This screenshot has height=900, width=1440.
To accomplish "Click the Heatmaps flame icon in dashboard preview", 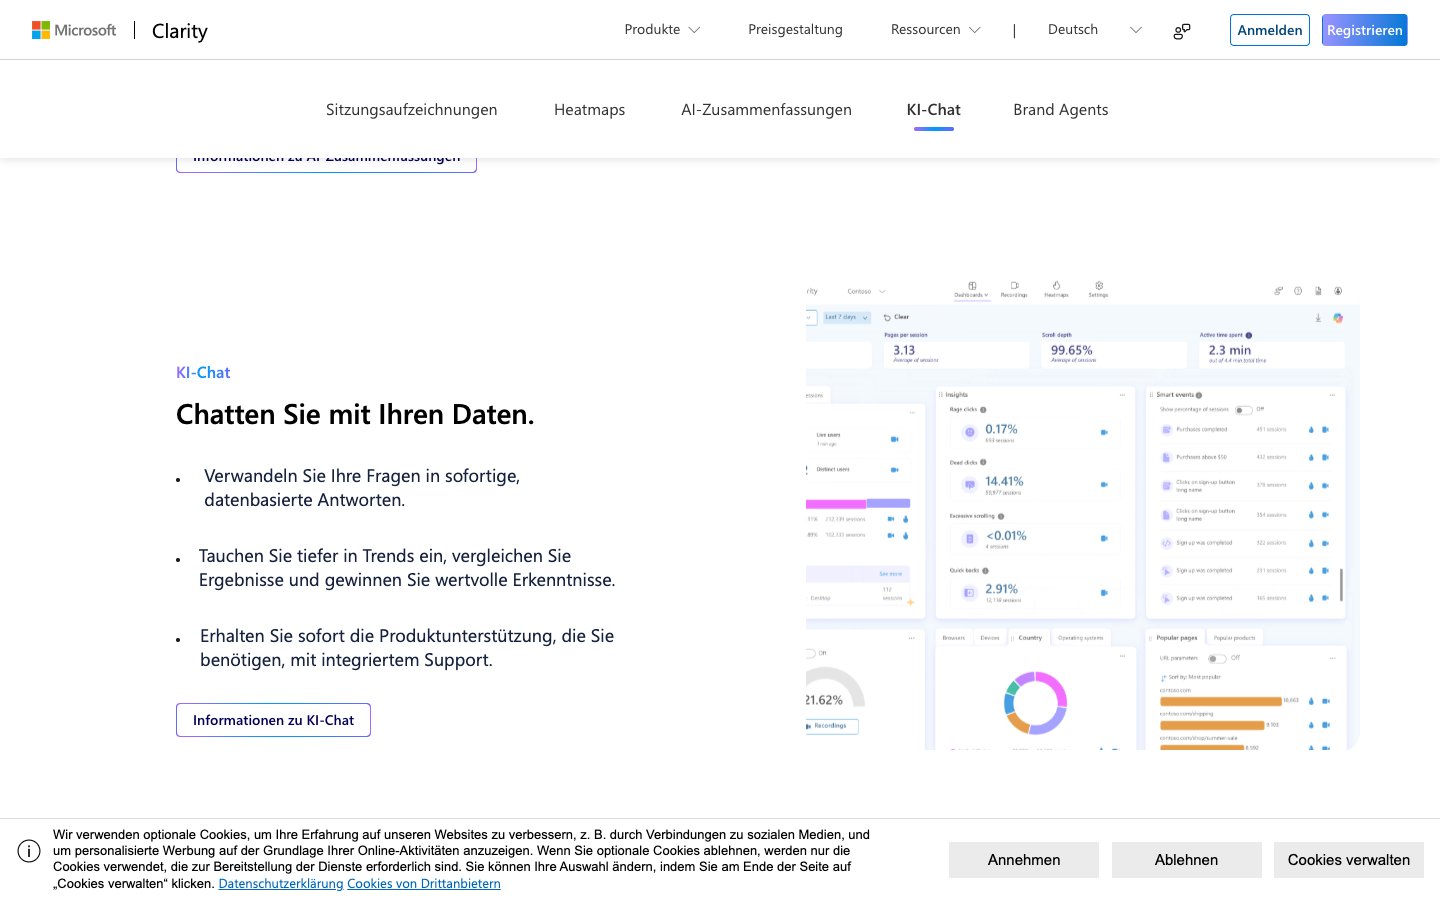I will coord(1056,286).
